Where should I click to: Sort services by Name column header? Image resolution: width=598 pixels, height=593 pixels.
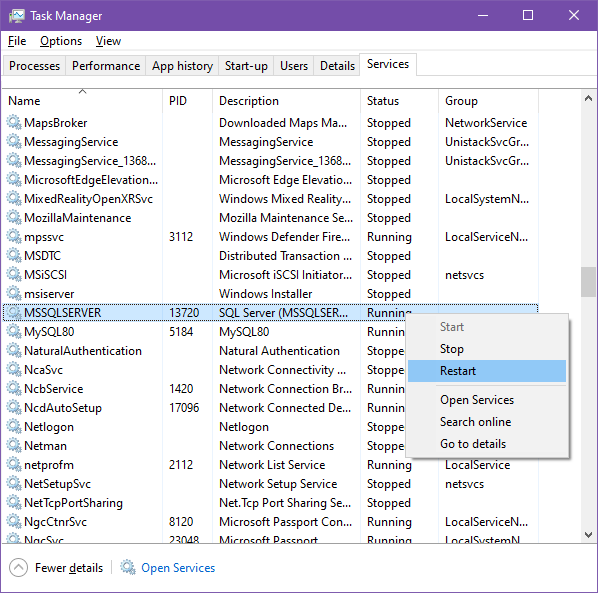click(x=83, y=101)
